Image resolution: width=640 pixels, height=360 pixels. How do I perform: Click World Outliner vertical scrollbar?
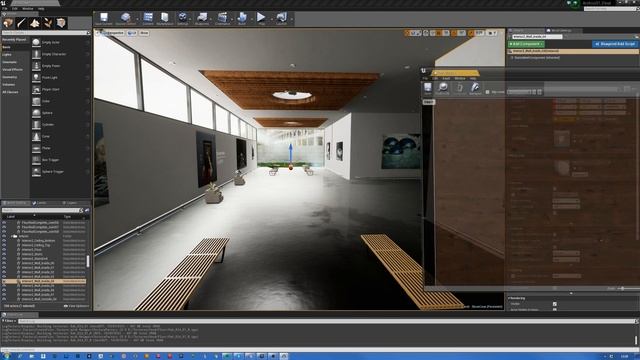click(x=88, y=261)
